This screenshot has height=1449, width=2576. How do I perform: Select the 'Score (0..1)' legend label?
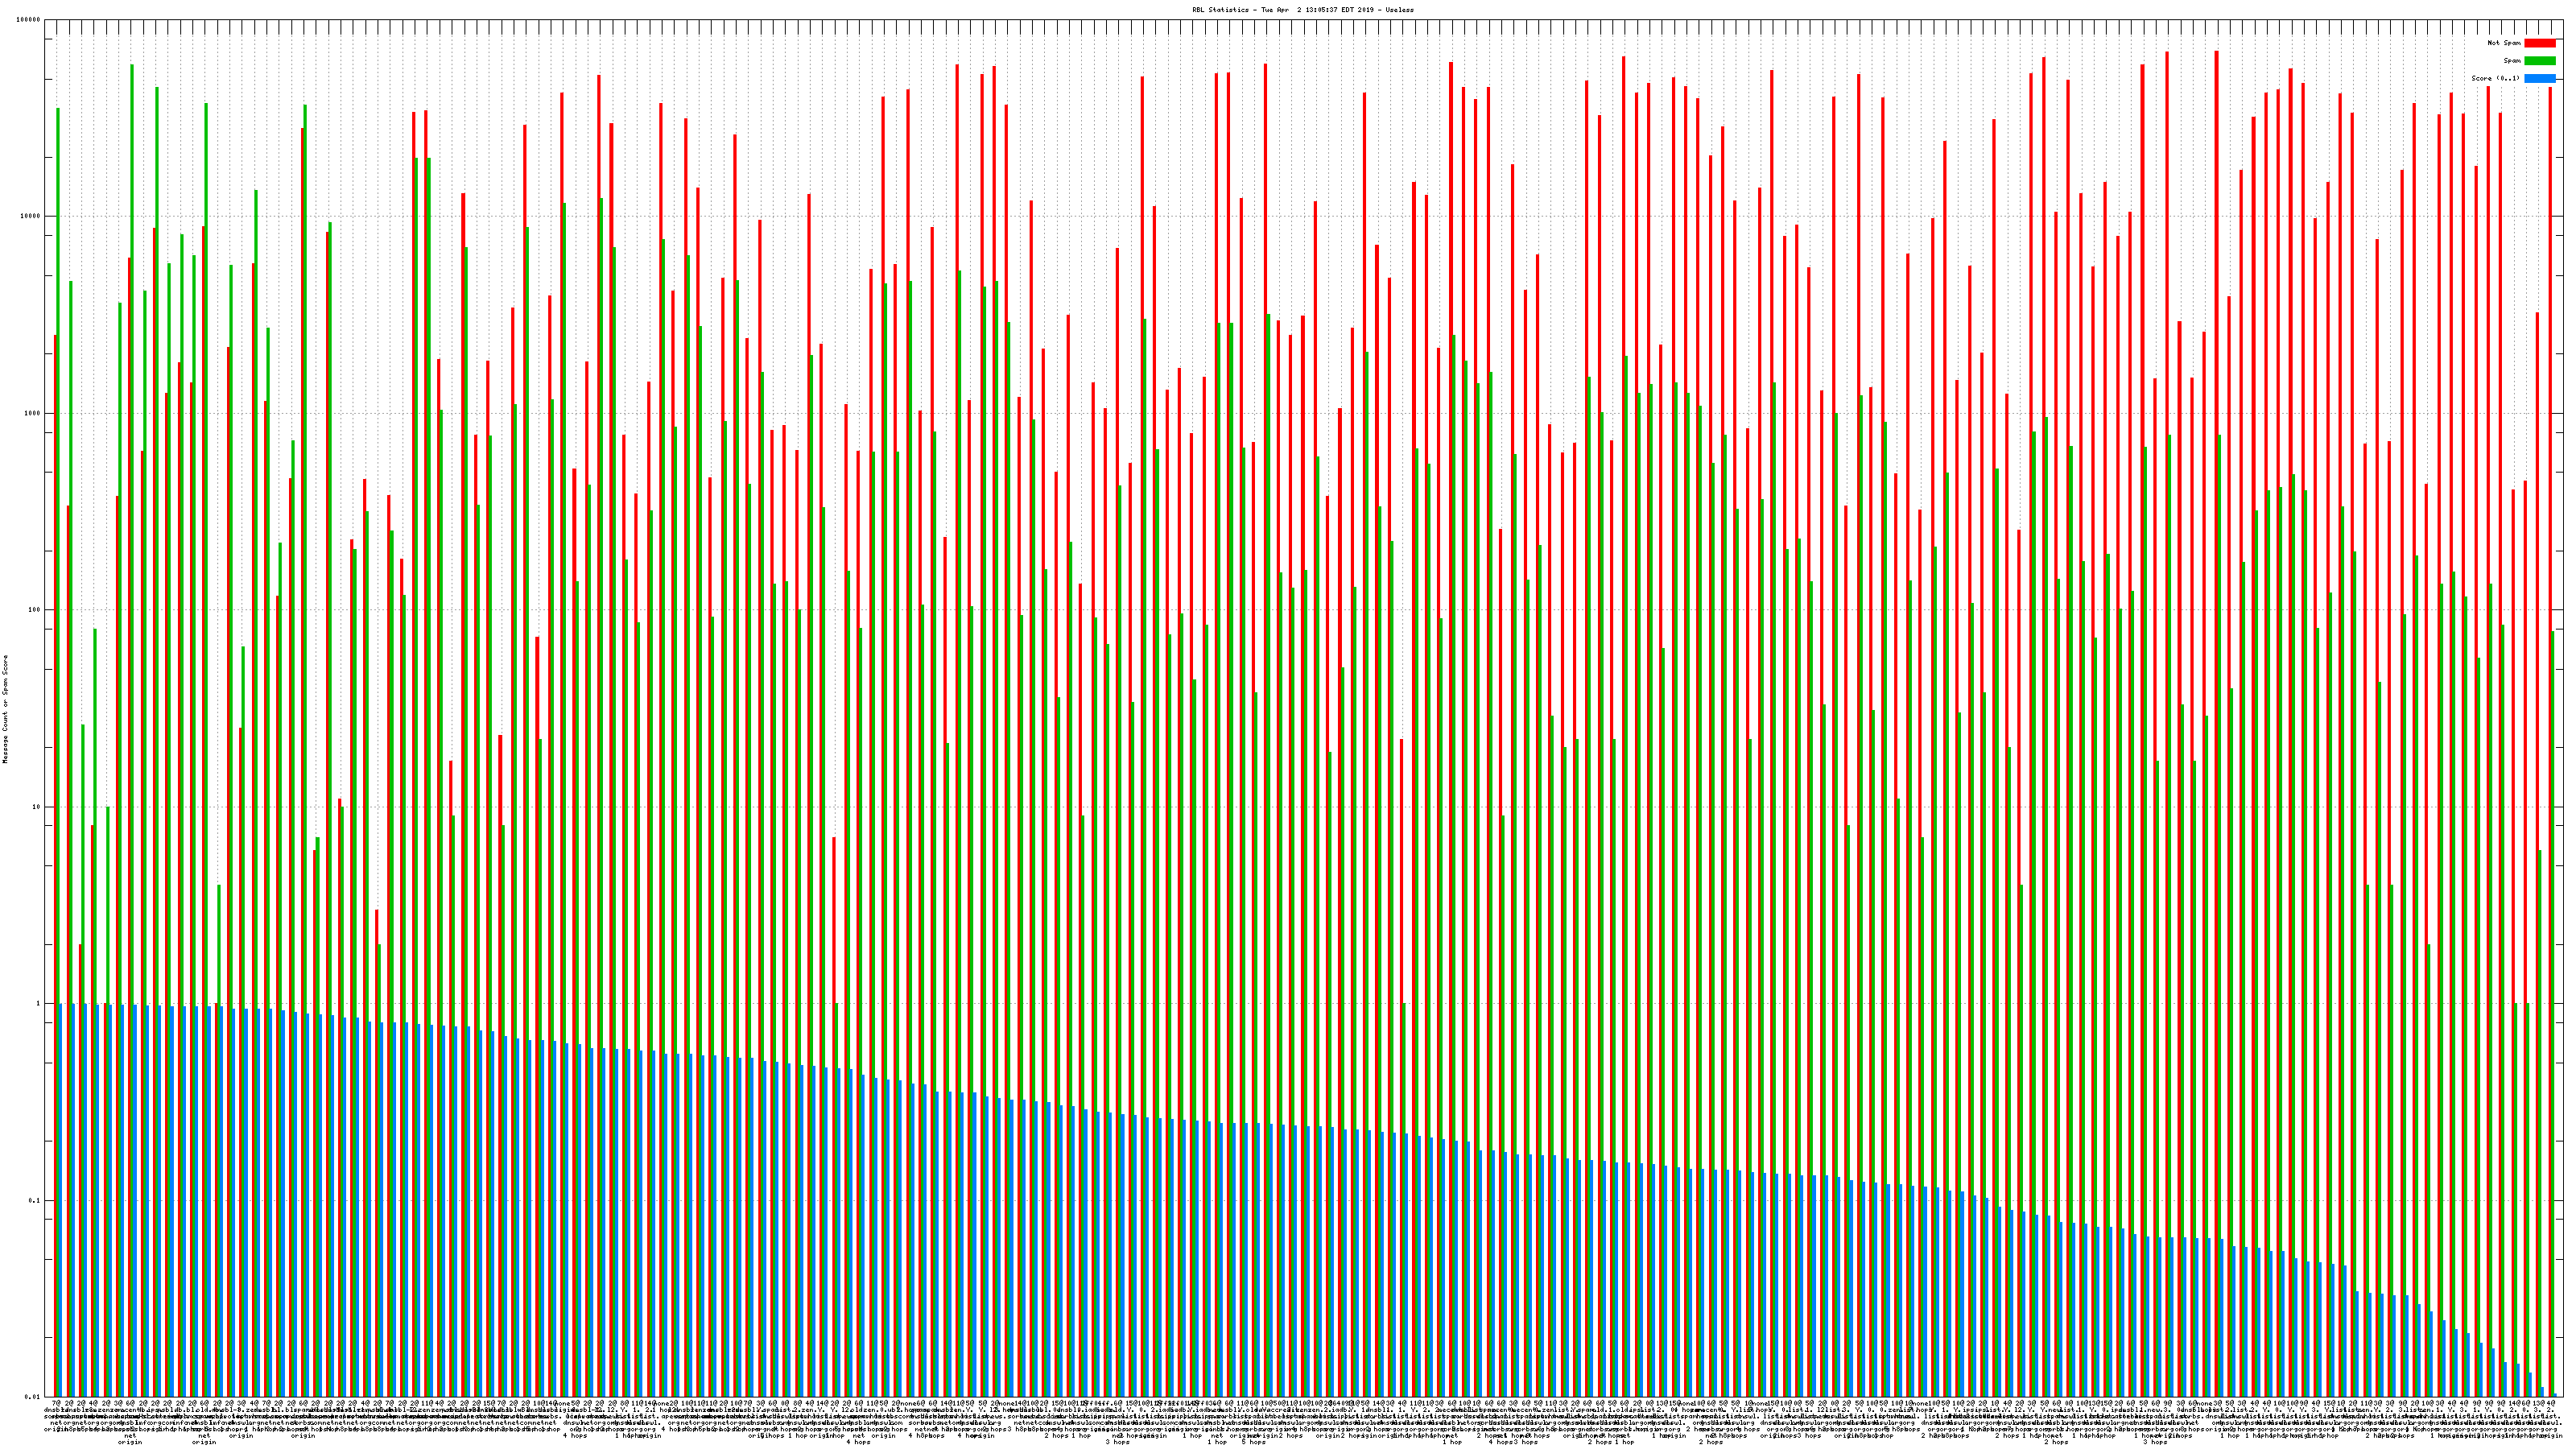point(2495,78)
